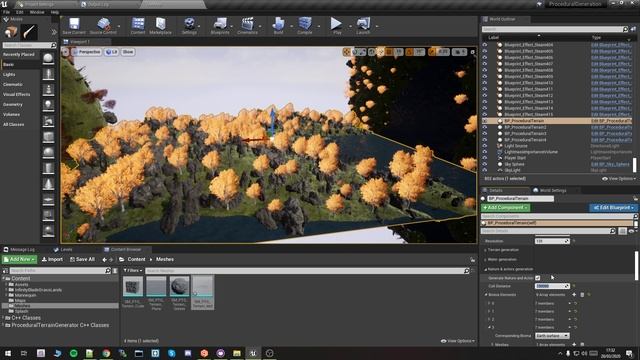The width and height of the screenshot is (640, 360).
Task: Click the Add Component button
Action: (x=505, y=208)
